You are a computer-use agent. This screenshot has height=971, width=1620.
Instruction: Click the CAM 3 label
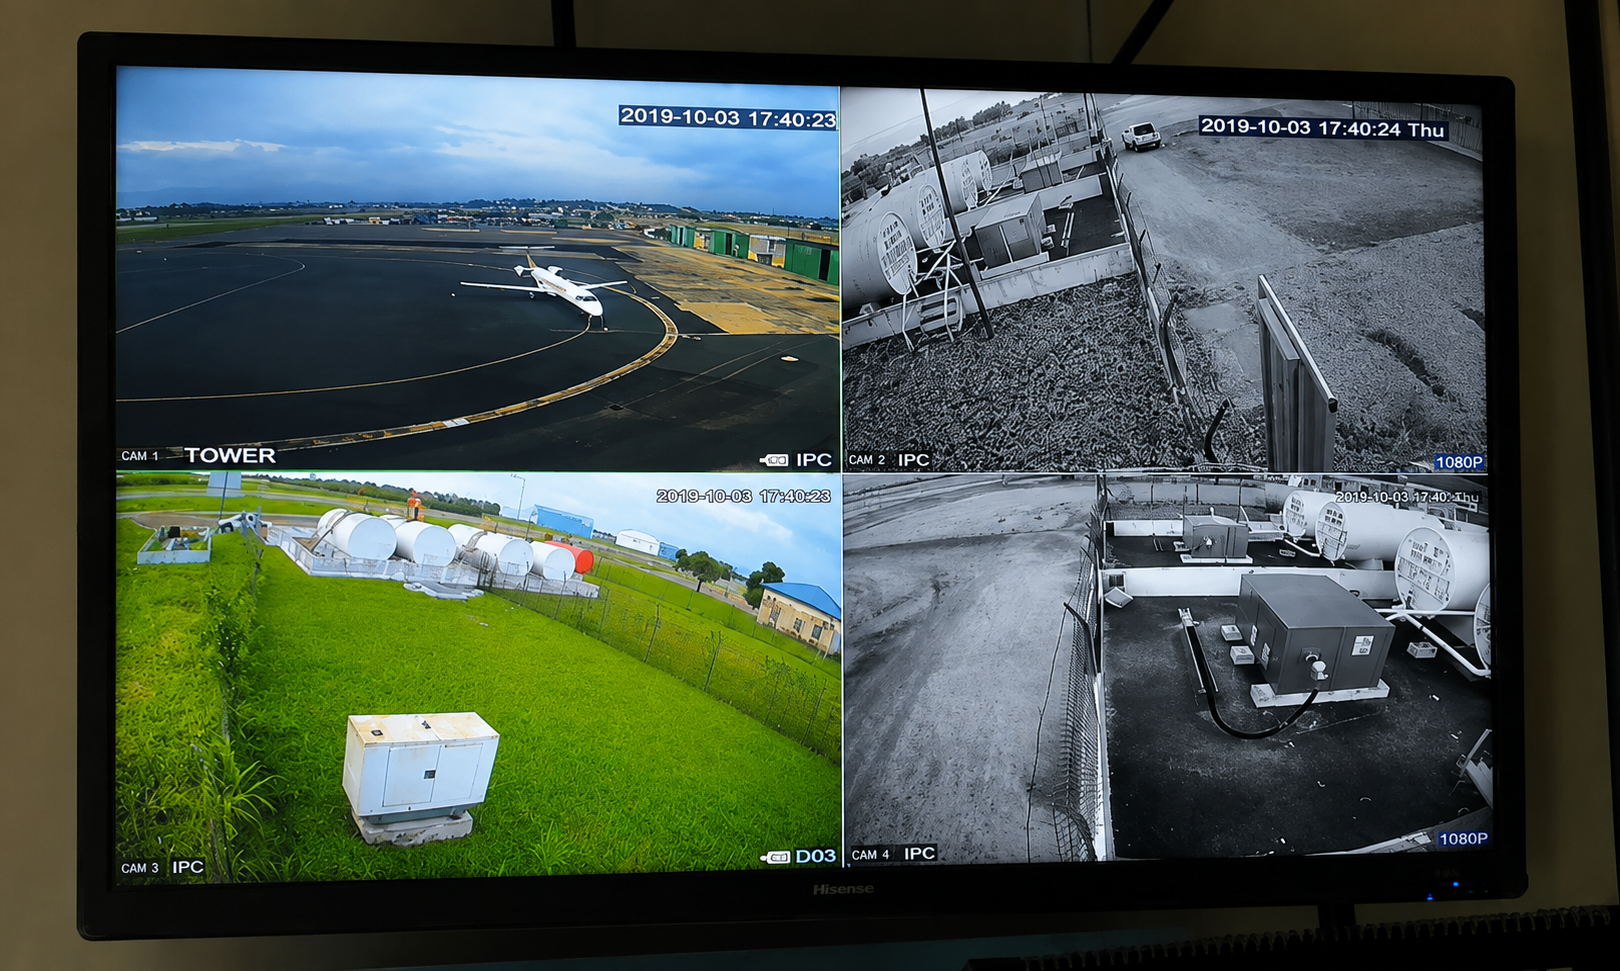tap(140, 868)
